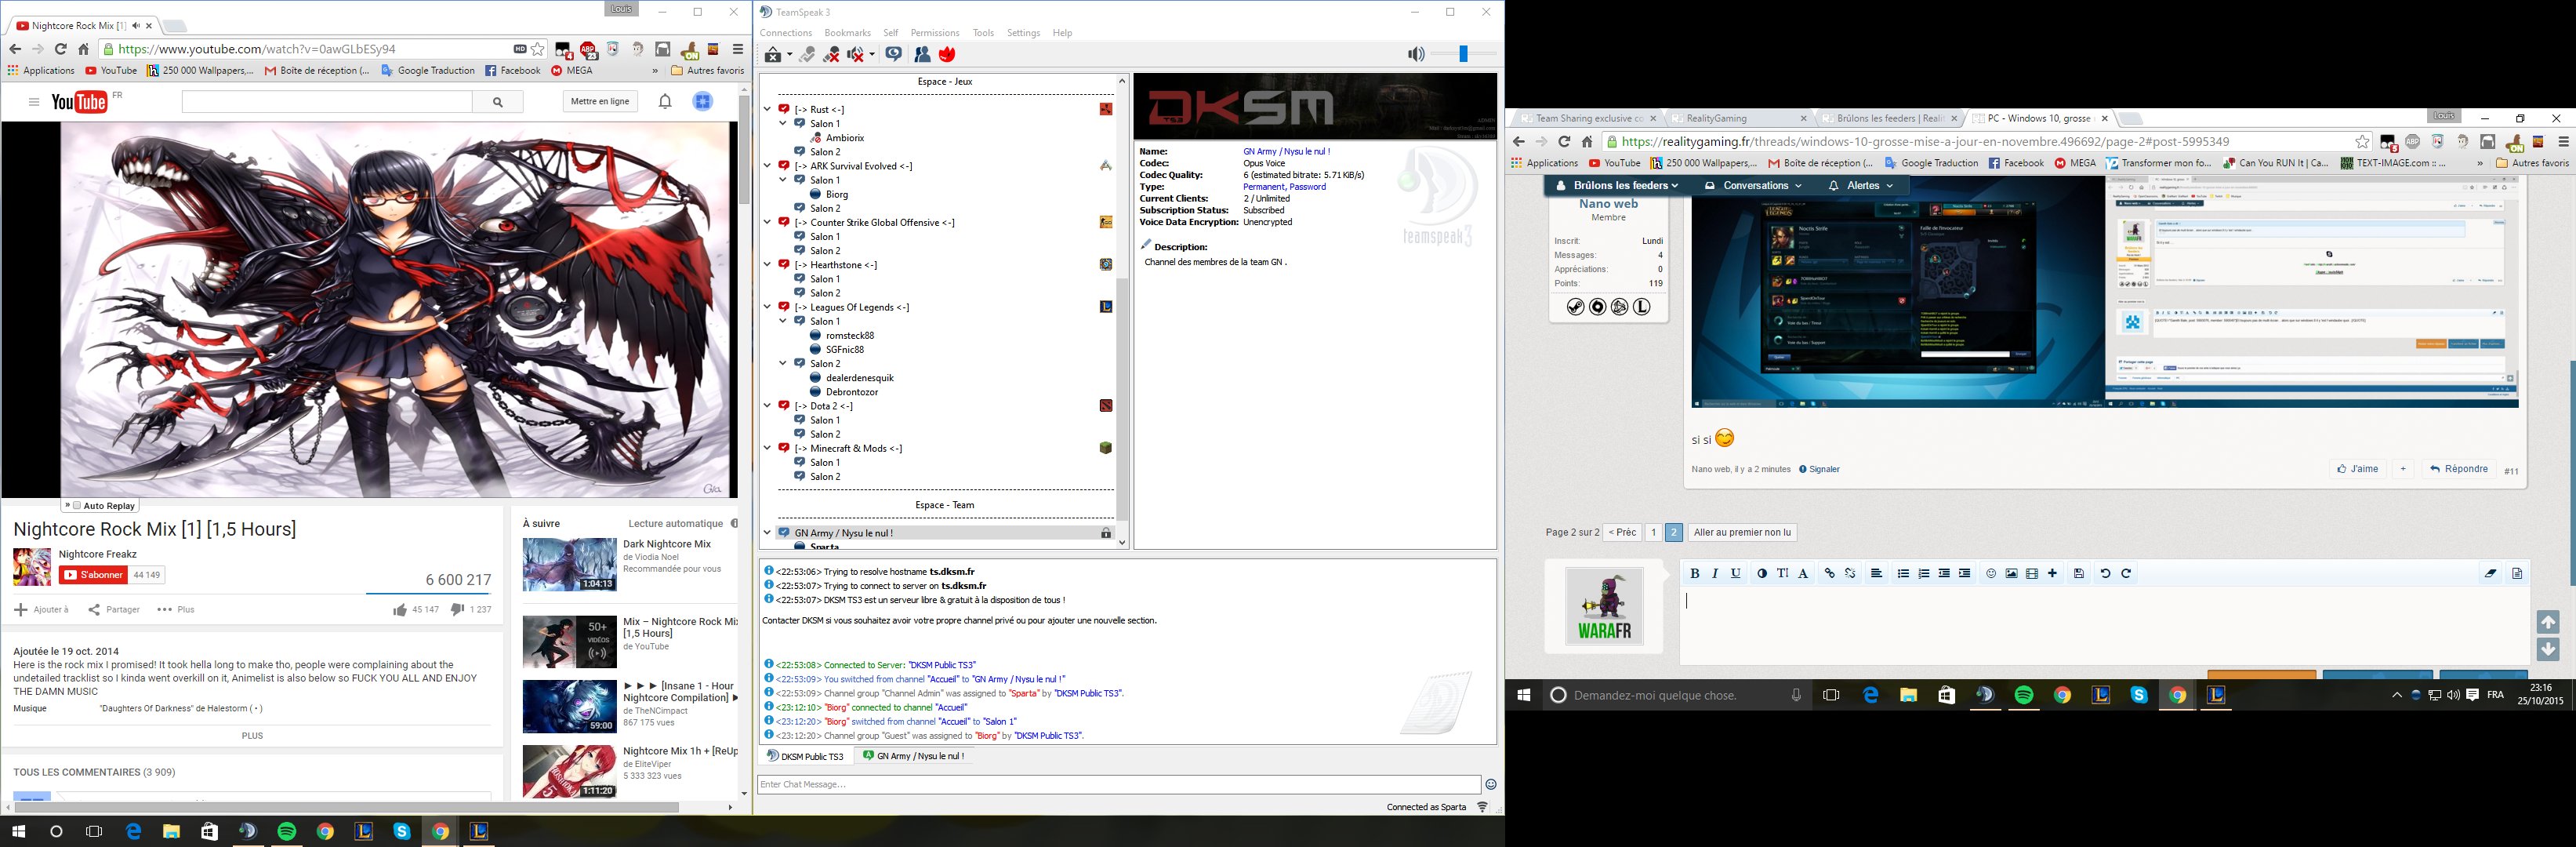Insert smiley icon in forum editor
The width and height of the screenshot is (2576, 847).
coord(1991,574)
